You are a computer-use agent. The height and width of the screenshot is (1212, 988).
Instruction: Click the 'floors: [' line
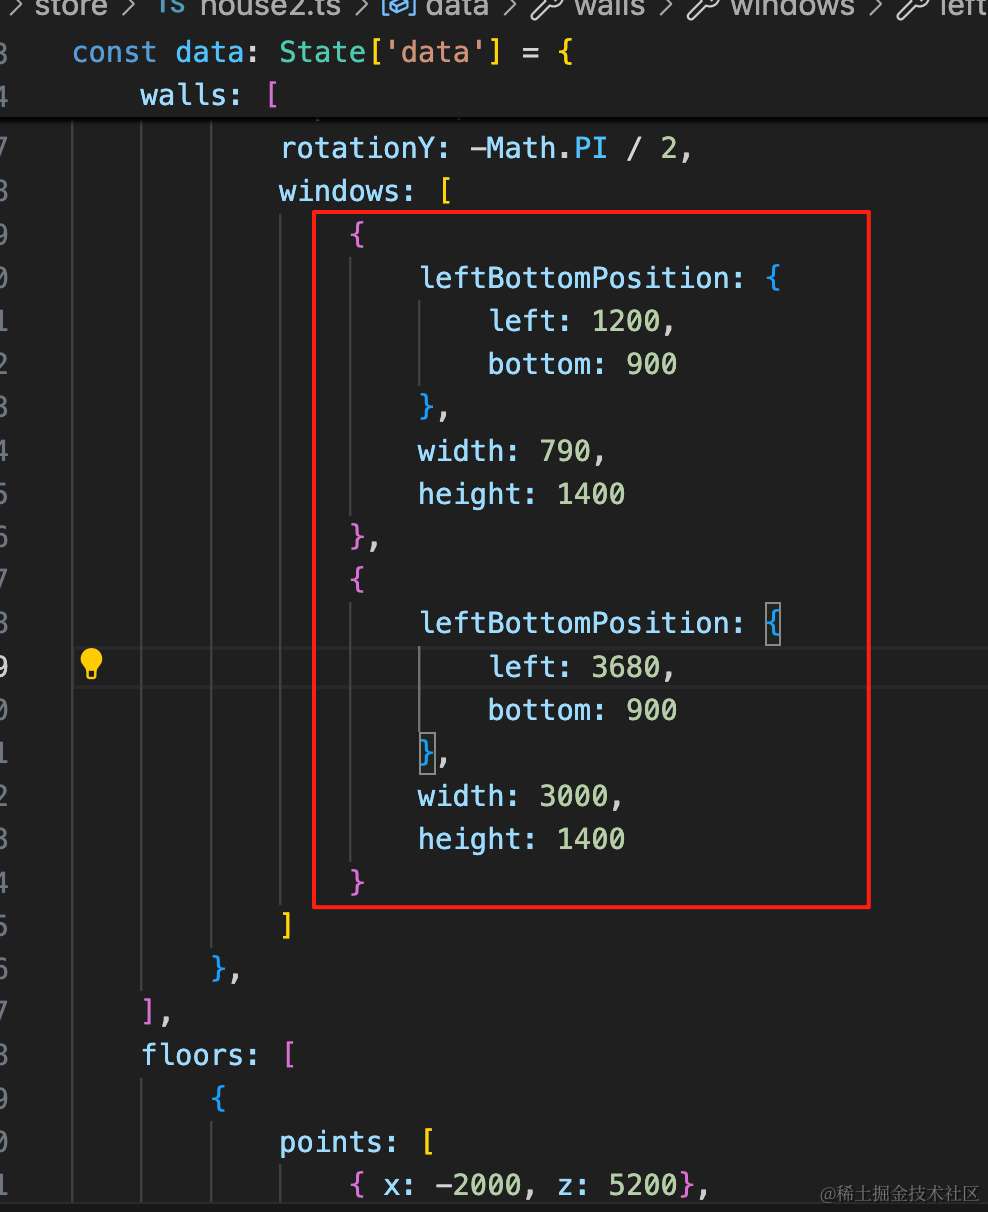(x=218, y=1055)
